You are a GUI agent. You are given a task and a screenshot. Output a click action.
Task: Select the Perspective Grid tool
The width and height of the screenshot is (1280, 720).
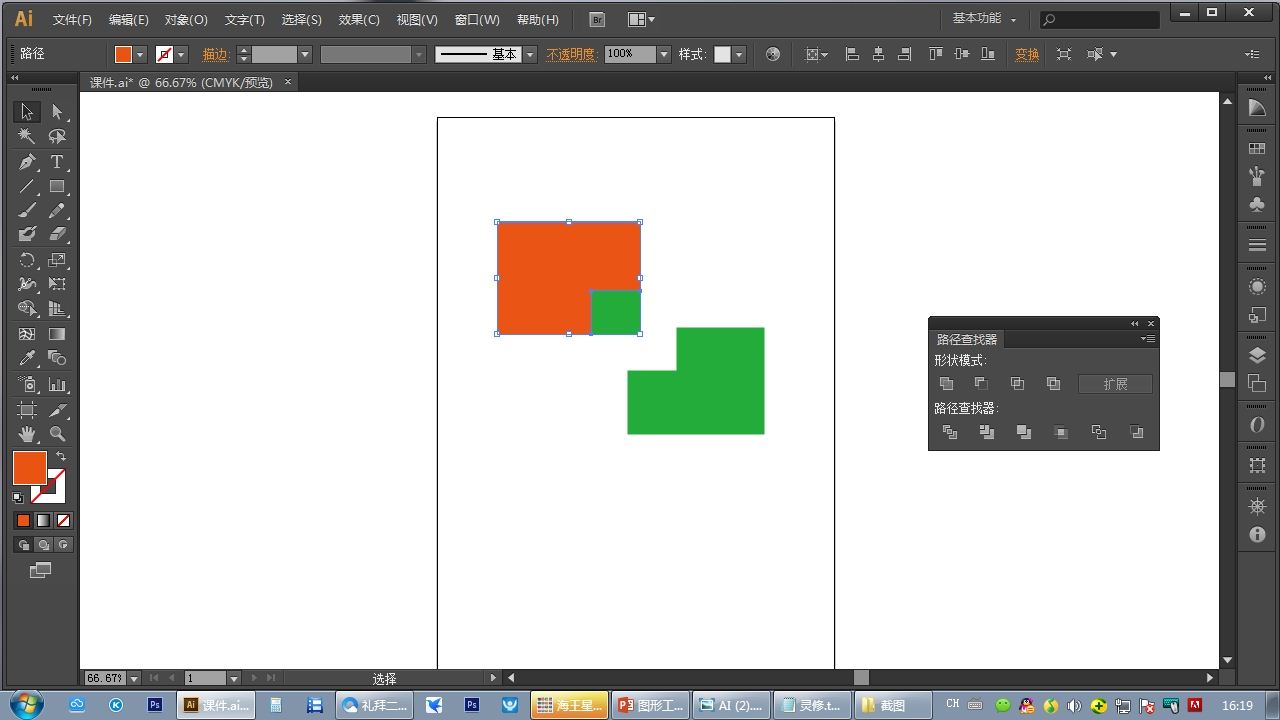[57, 309]
